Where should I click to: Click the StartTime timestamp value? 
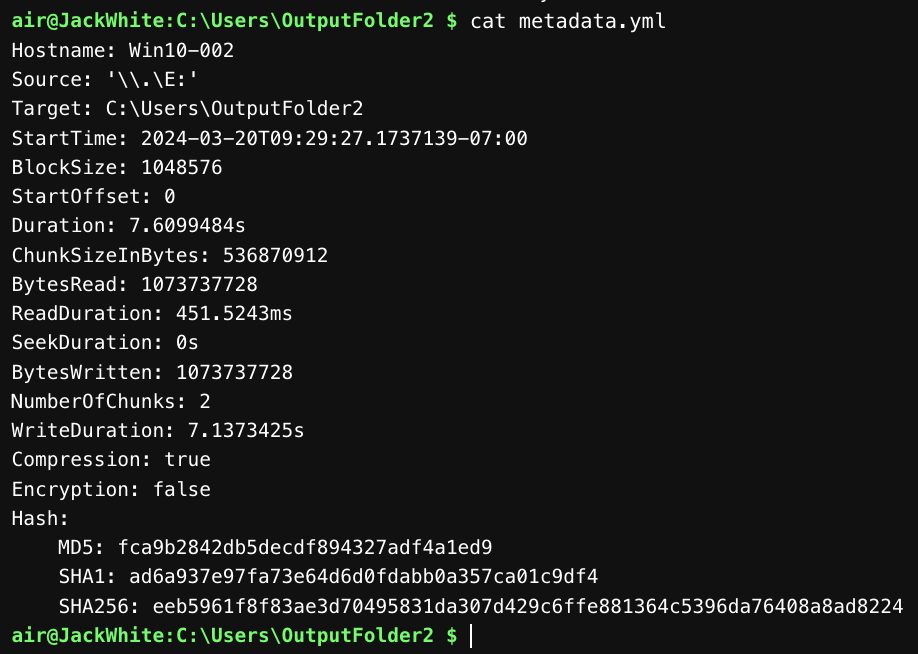pos(334,138)
